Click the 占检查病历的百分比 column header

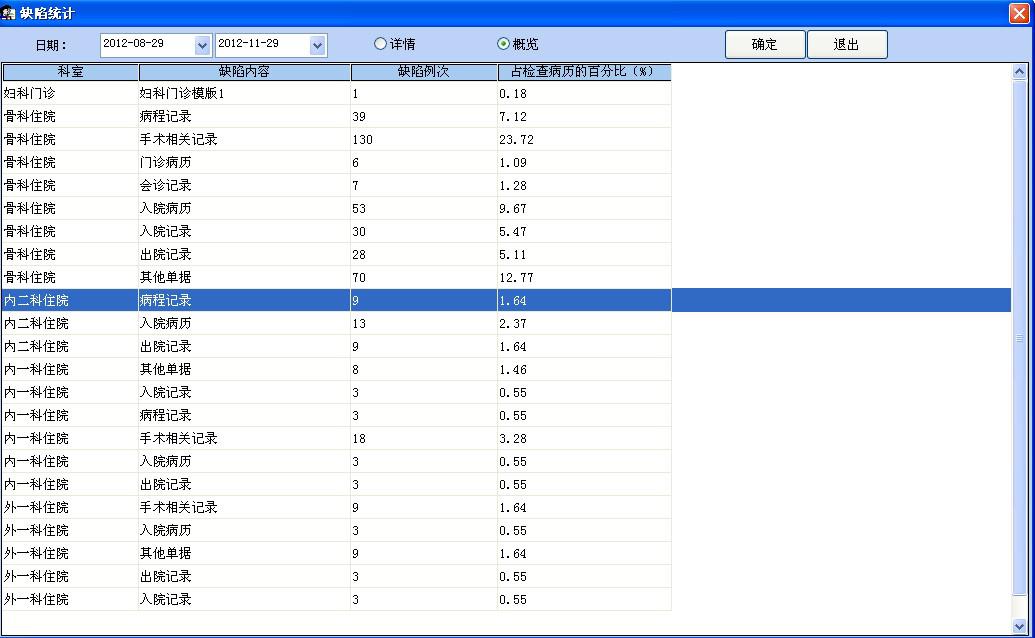click(583, 72)
